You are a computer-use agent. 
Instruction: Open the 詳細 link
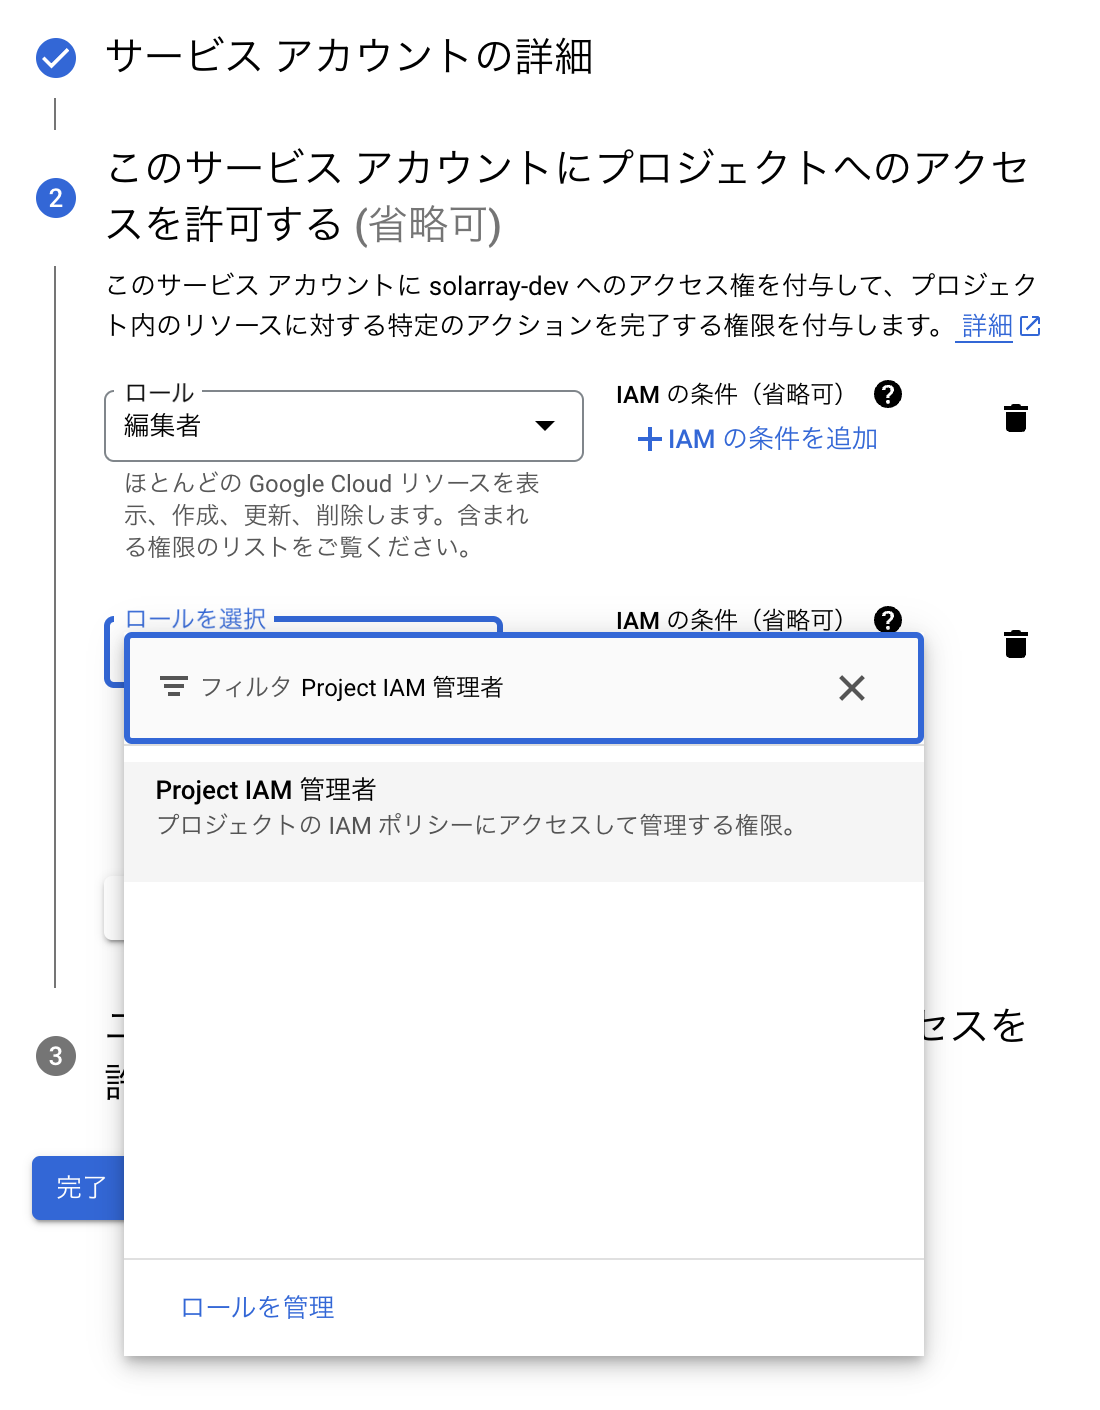[987, 326]
